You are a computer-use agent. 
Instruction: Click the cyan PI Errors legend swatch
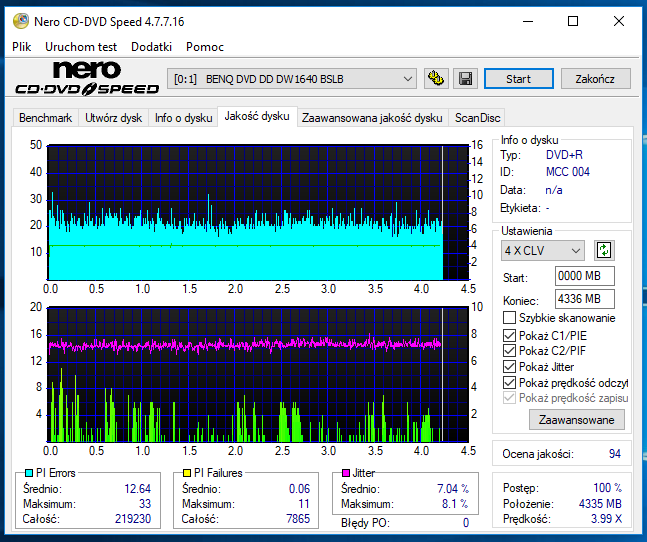pyautogui.click(x=29, y=473)
